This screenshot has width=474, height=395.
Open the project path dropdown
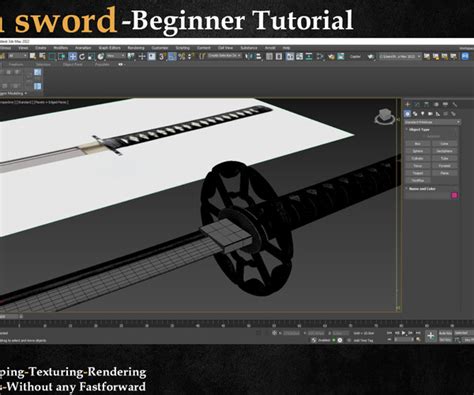click(400, 56)
